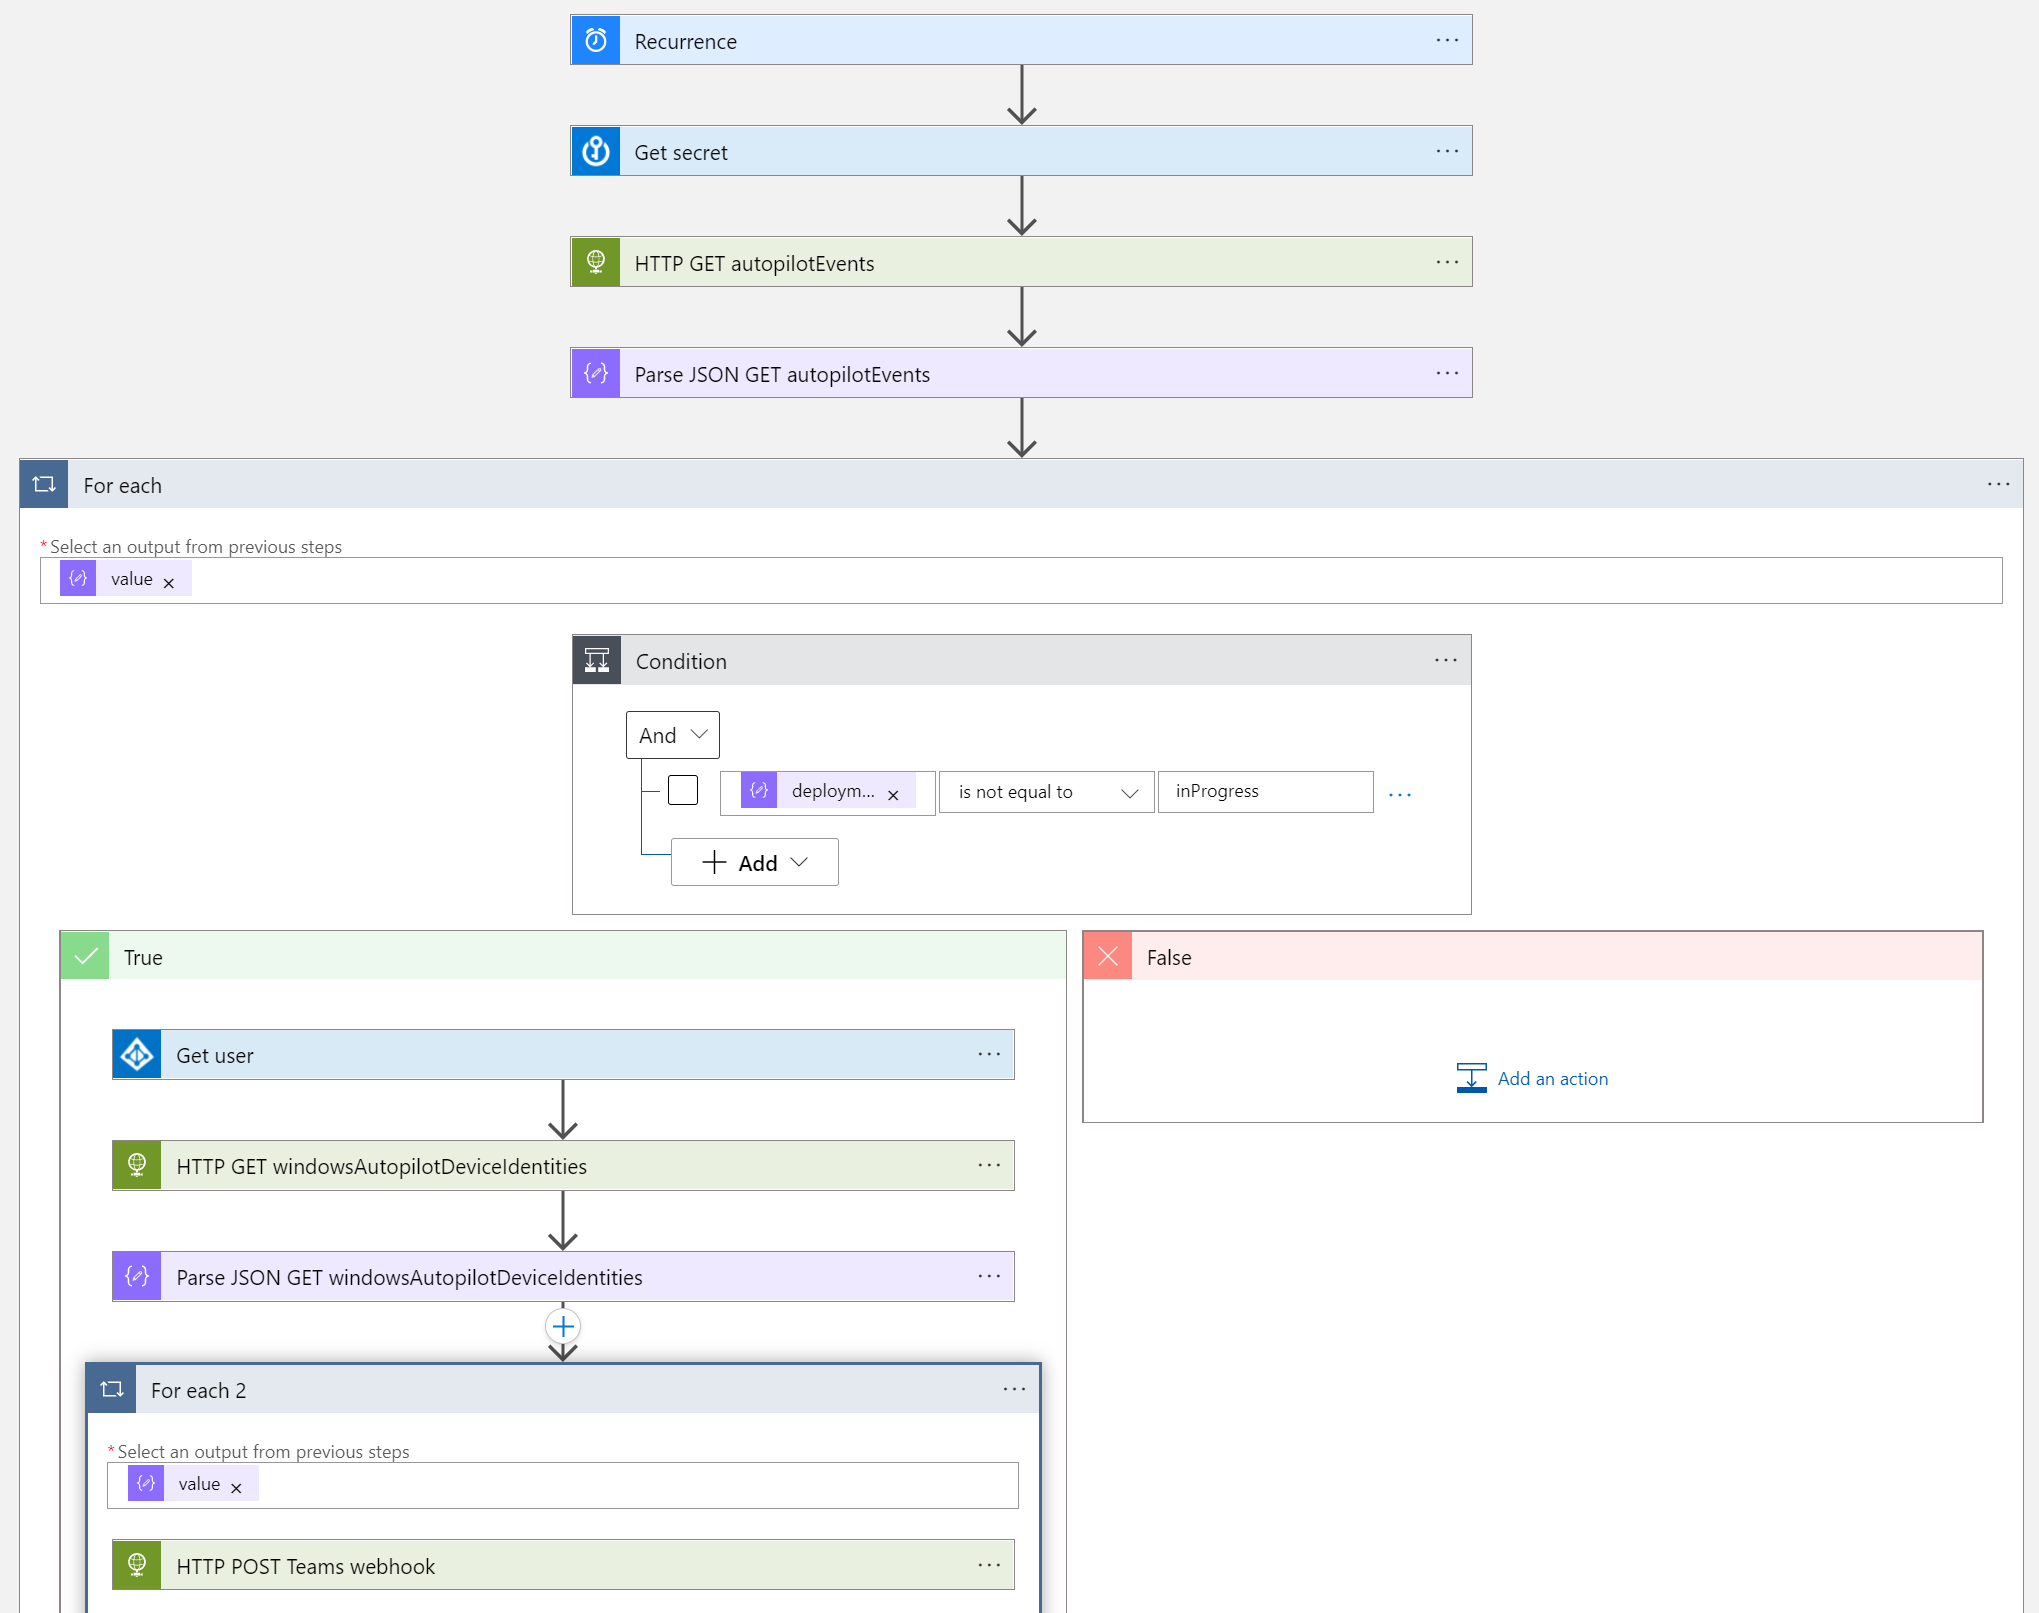
Task: Remove the deploym... dynamic content token
Action: tap(893, 793)
